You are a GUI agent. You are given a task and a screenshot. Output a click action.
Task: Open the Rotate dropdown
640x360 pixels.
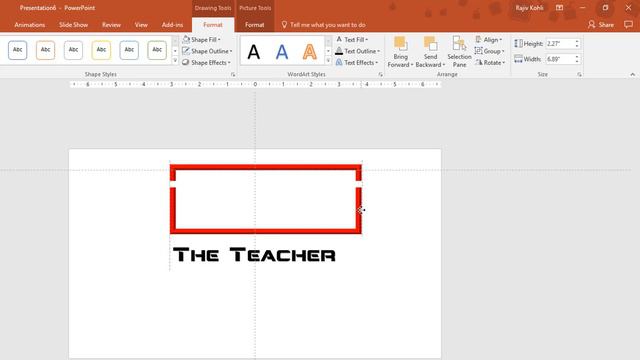[x=490, y=62]
